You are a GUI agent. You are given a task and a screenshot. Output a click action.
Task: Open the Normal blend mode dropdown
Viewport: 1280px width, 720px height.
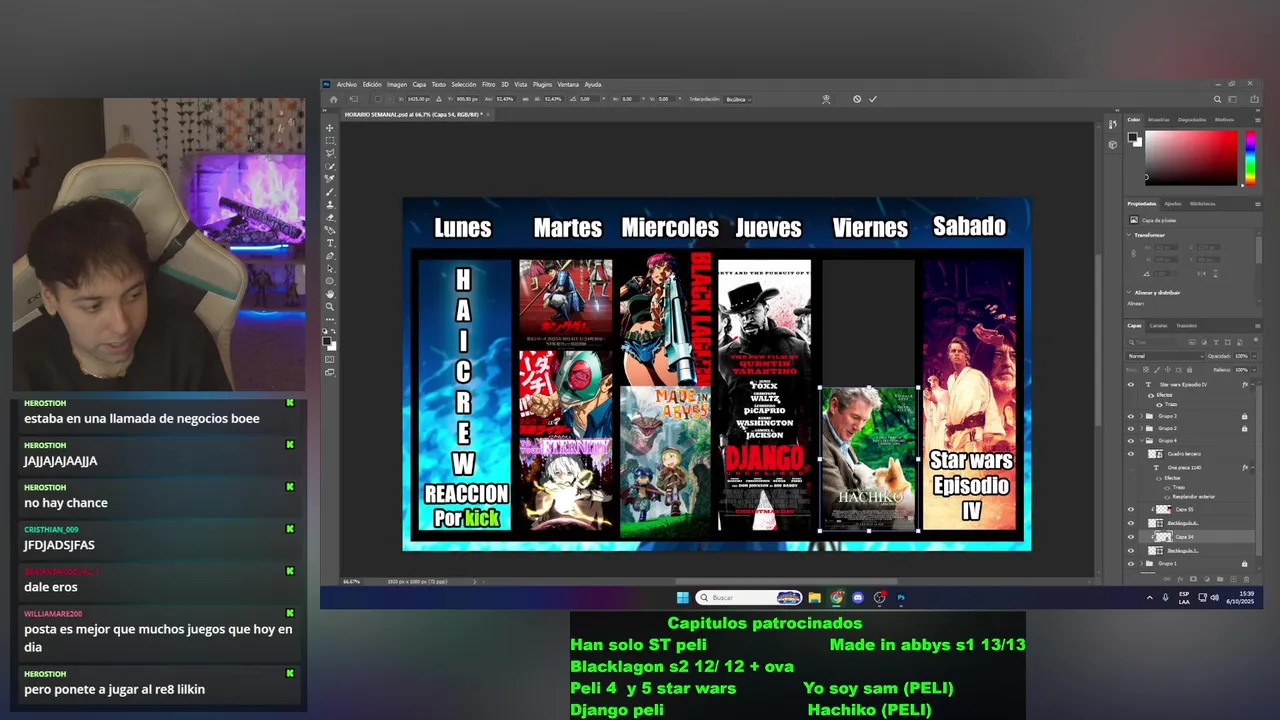(1166, 356)
